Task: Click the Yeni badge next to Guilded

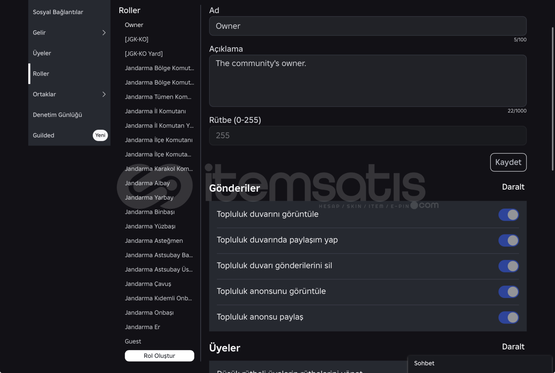Action: click(100, 135)
